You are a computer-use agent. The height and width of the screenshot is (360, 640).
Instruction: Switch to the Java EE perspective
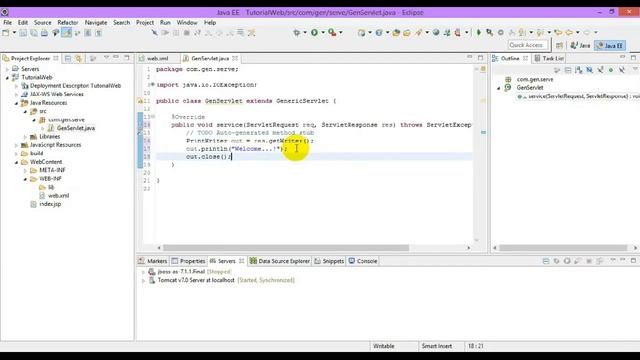[x=610, y=45]
